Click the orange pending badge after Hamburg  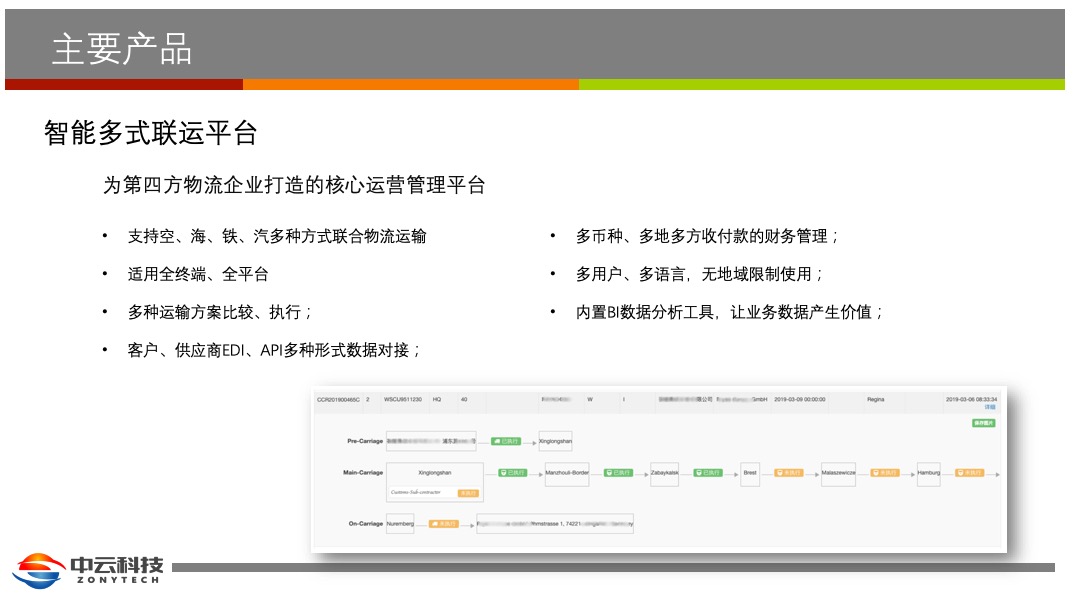tap(969, 473)
